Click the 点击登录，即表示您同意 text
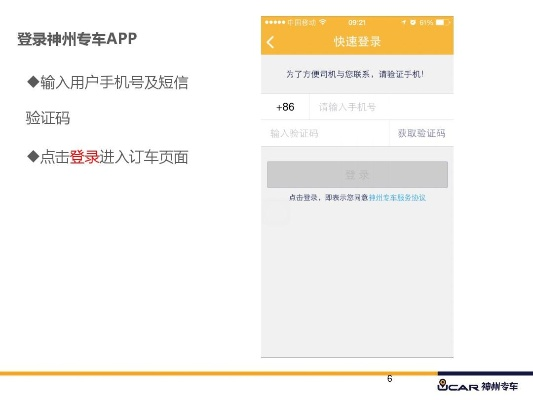Screen dimensions: 533x400 pos(329,197)
